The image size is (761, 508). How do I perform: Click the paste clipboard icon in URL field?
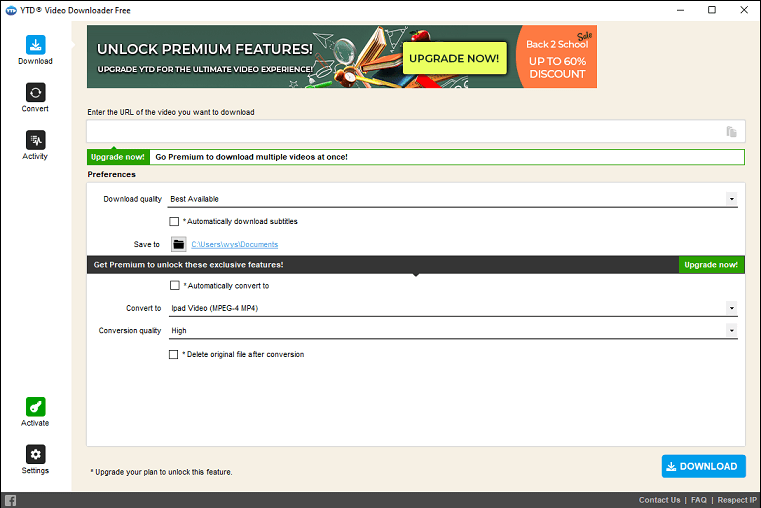731,131
